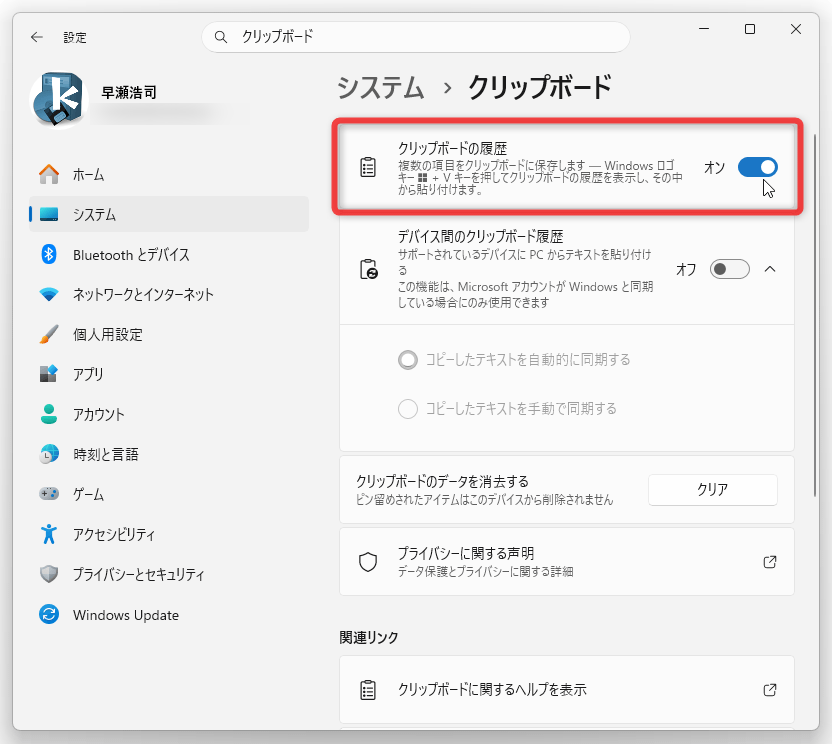
Task: Click the ゲーム controller icon
Action: coord(49,494)
